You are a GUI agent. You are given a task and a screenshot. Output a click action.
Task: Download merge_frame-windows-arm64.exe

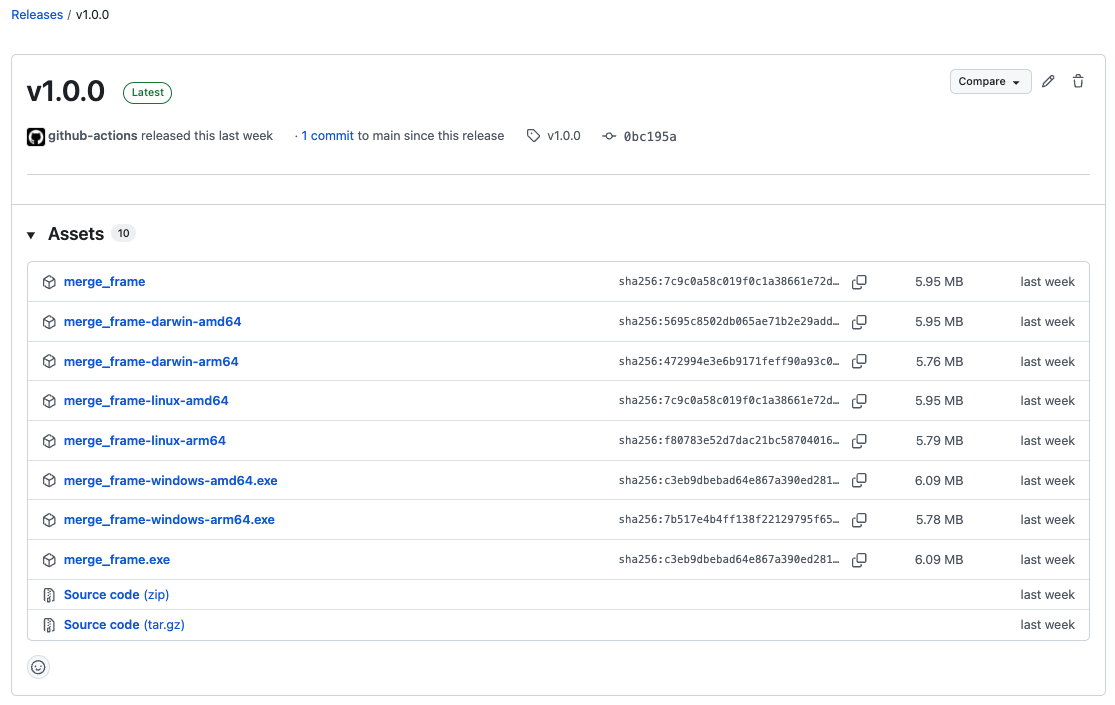[169, 520]
